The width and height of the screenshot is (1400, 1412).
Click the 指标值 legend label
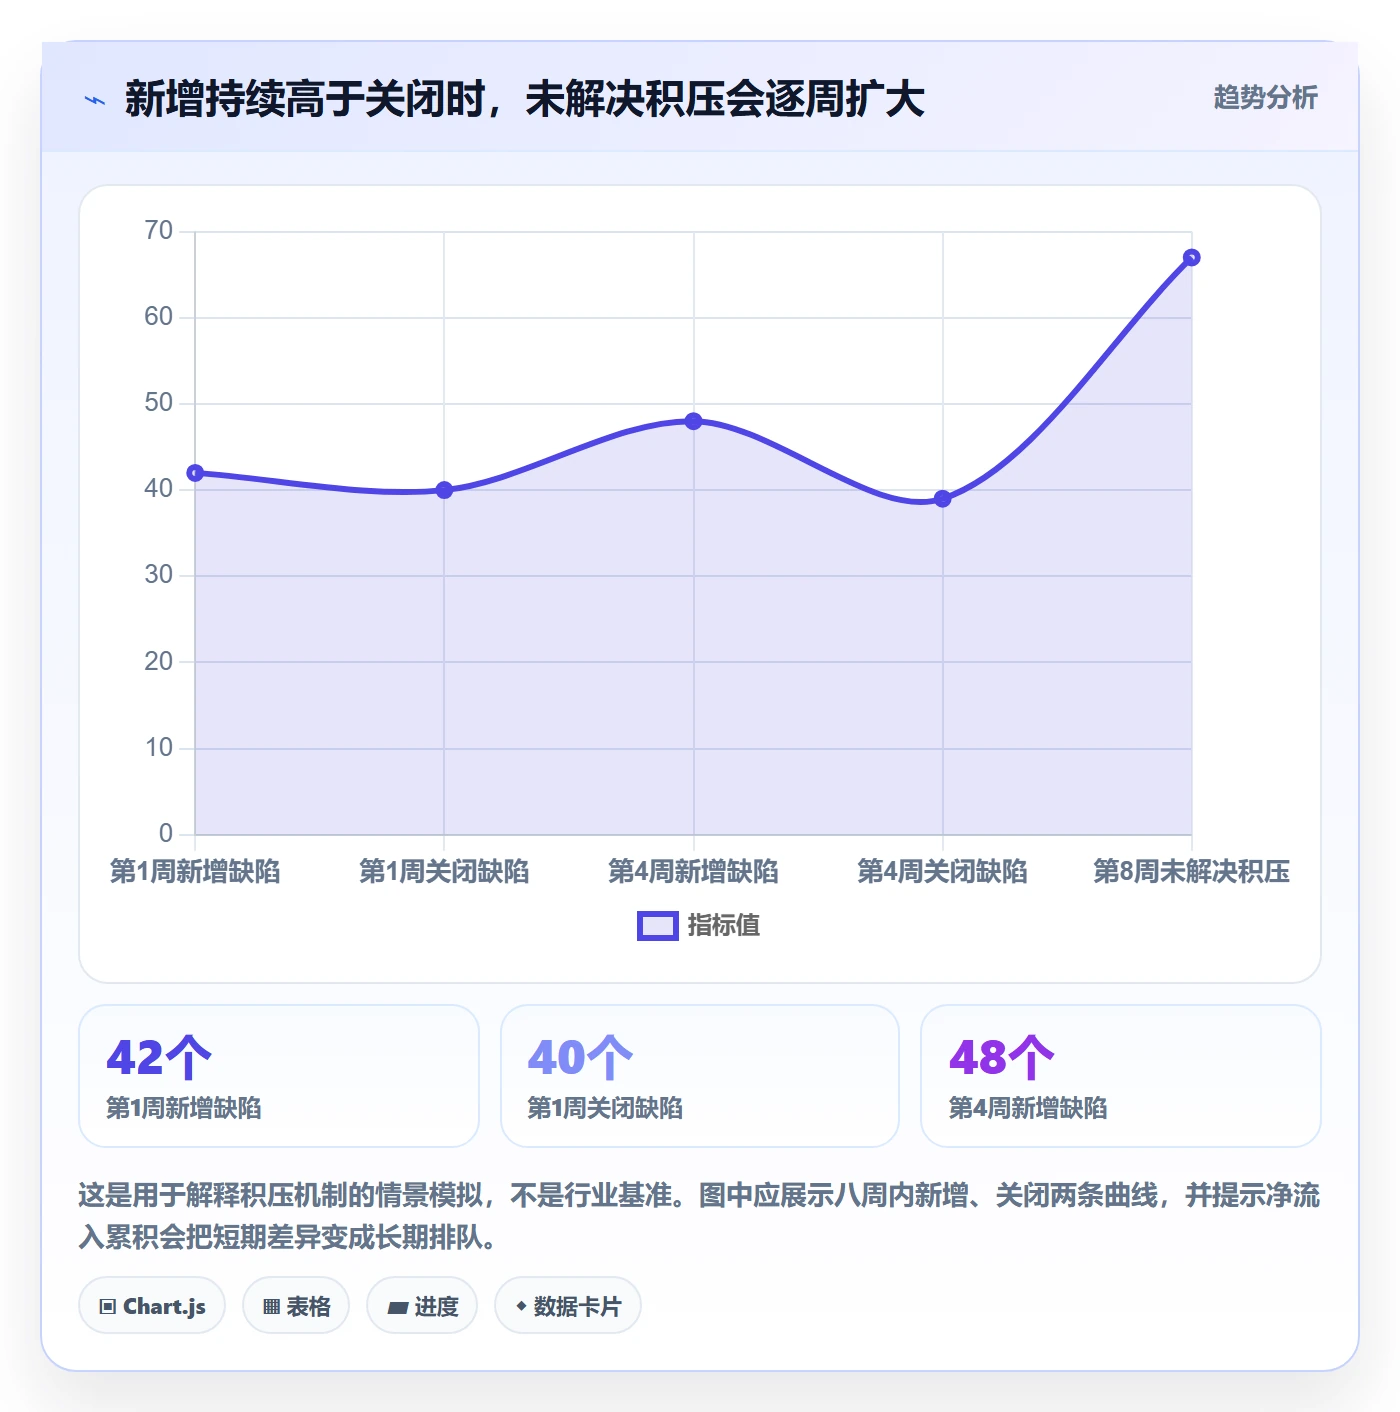[x=724, y=926]
